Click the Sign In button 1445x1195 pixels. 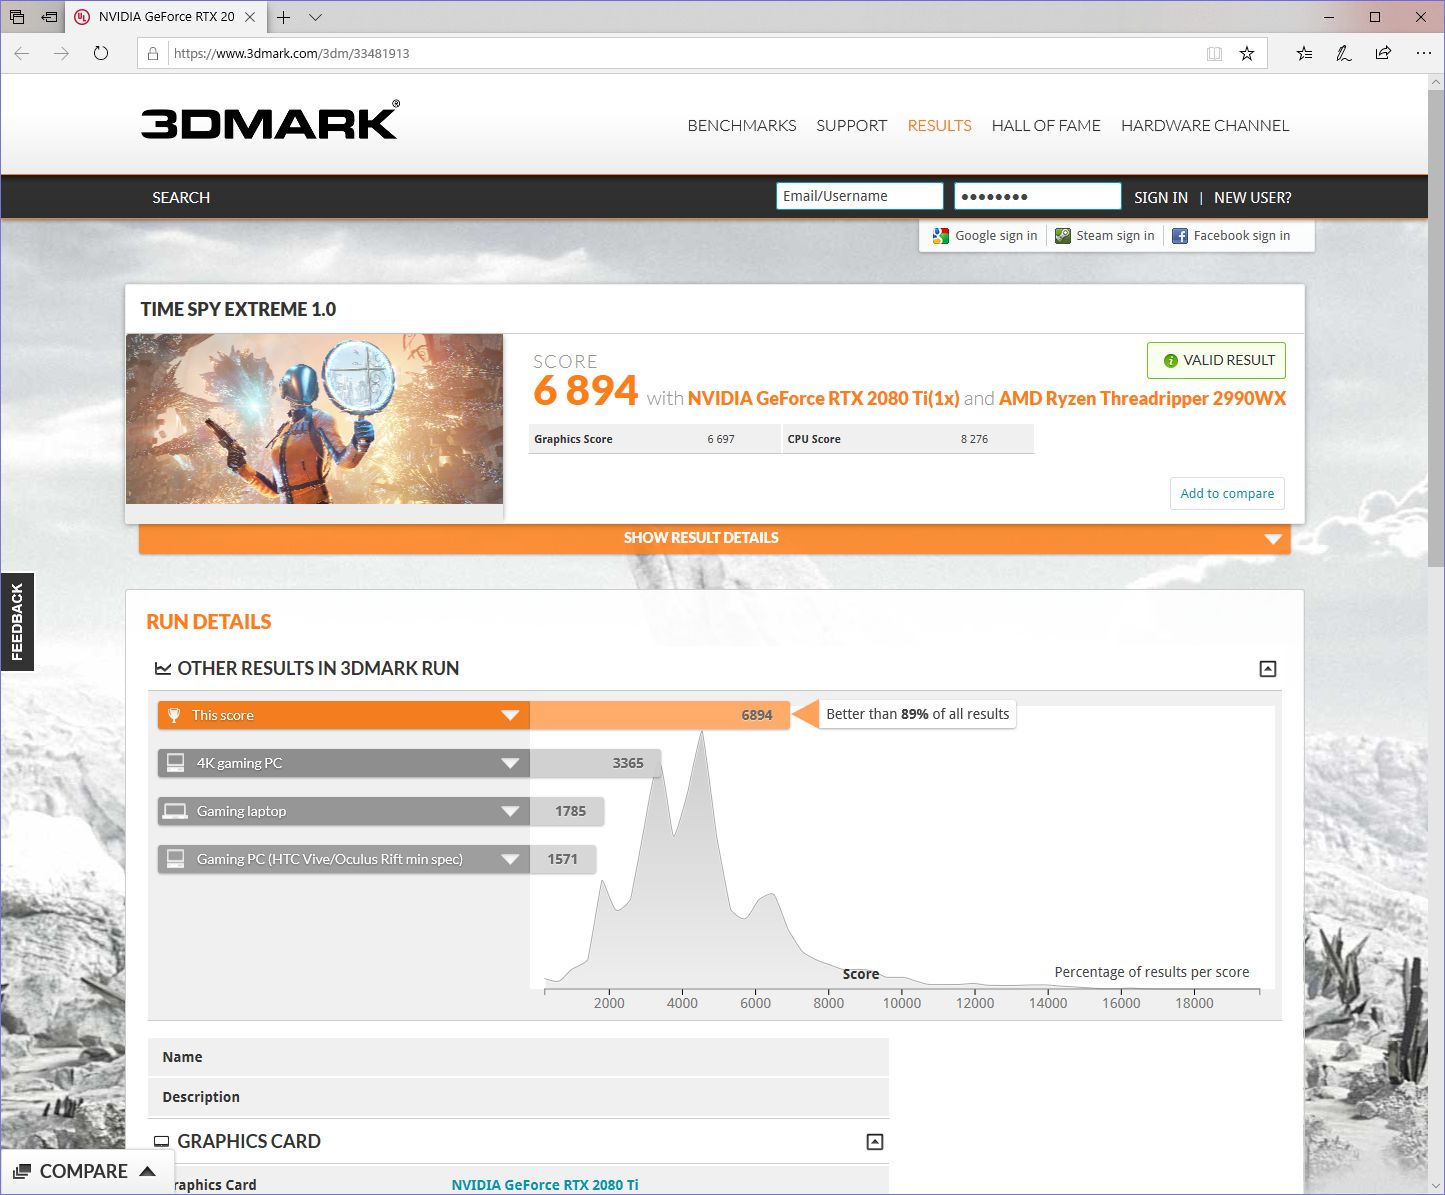click(1161, 197)
